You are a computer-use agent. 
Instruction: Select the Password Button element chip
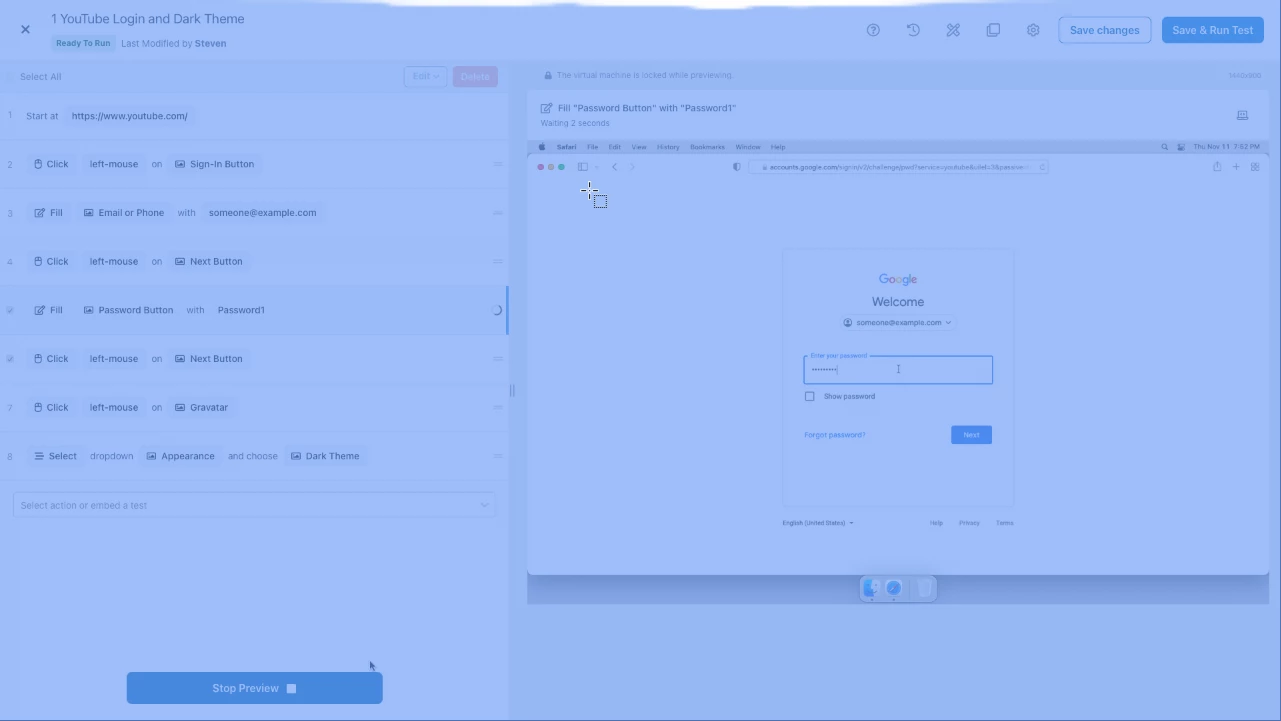[128, 310]
